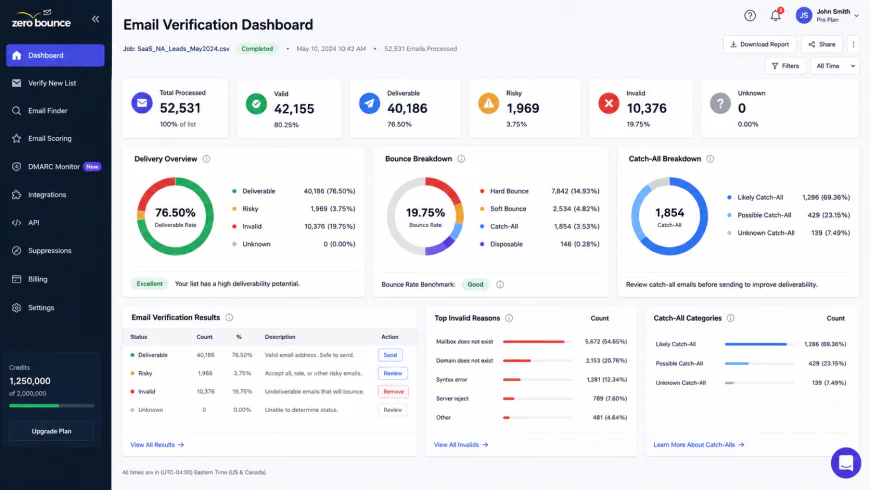The width and height of the screenshot is (870, 490).
Task: Click the Completed status badge
Action: click(x=257, y=49)
